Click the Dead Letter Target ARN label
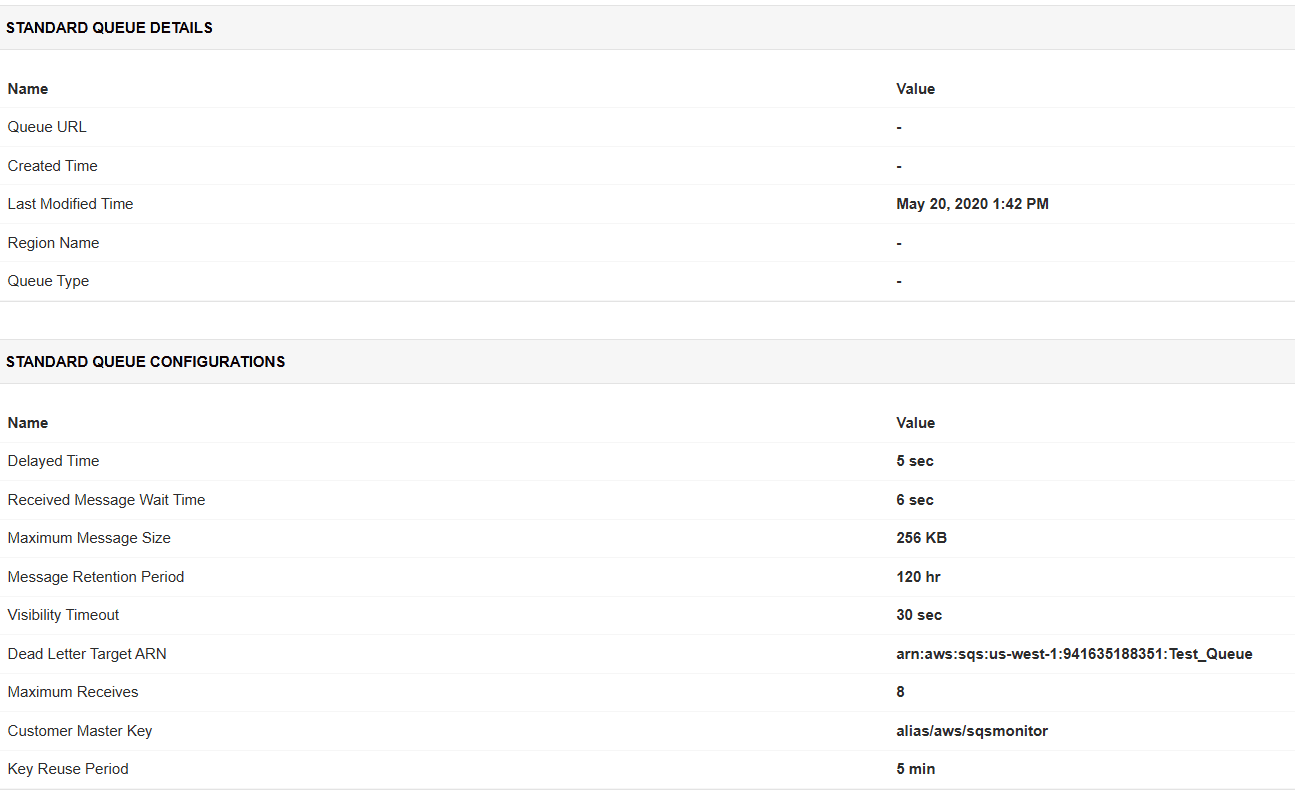 click(x=87, y=654)
